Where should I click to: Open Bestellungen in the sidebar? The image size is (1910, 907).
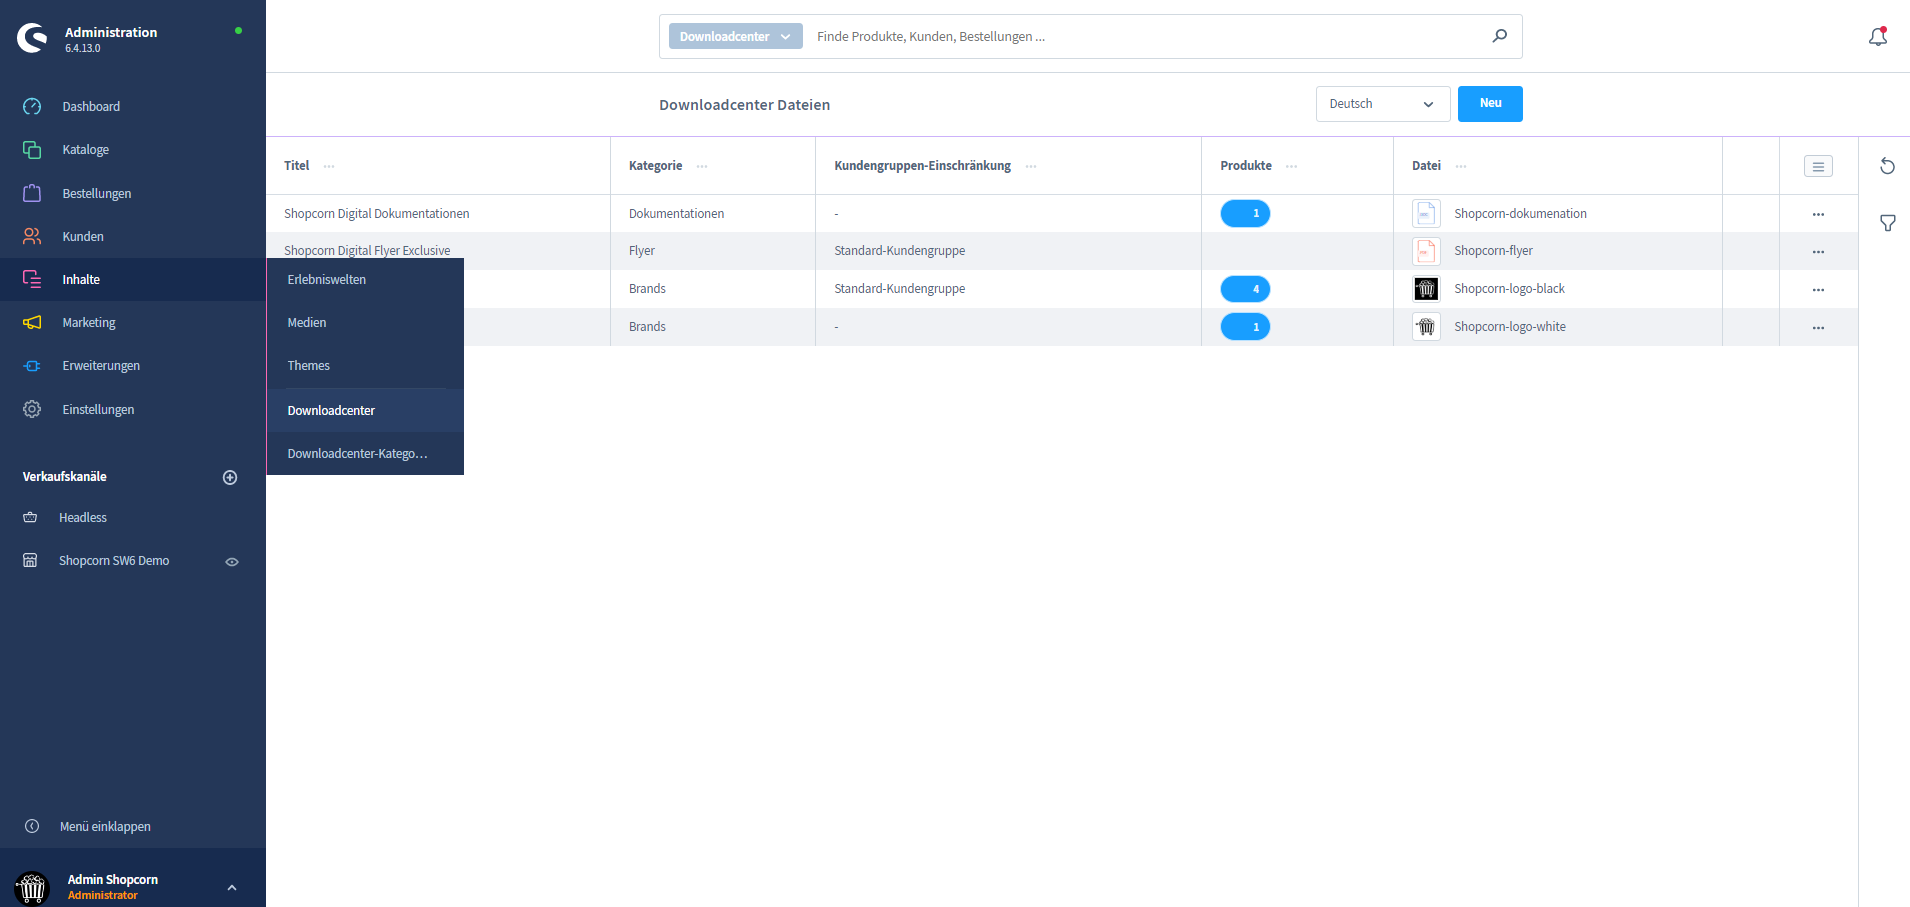pyautogui.click(x=96, y=193)
